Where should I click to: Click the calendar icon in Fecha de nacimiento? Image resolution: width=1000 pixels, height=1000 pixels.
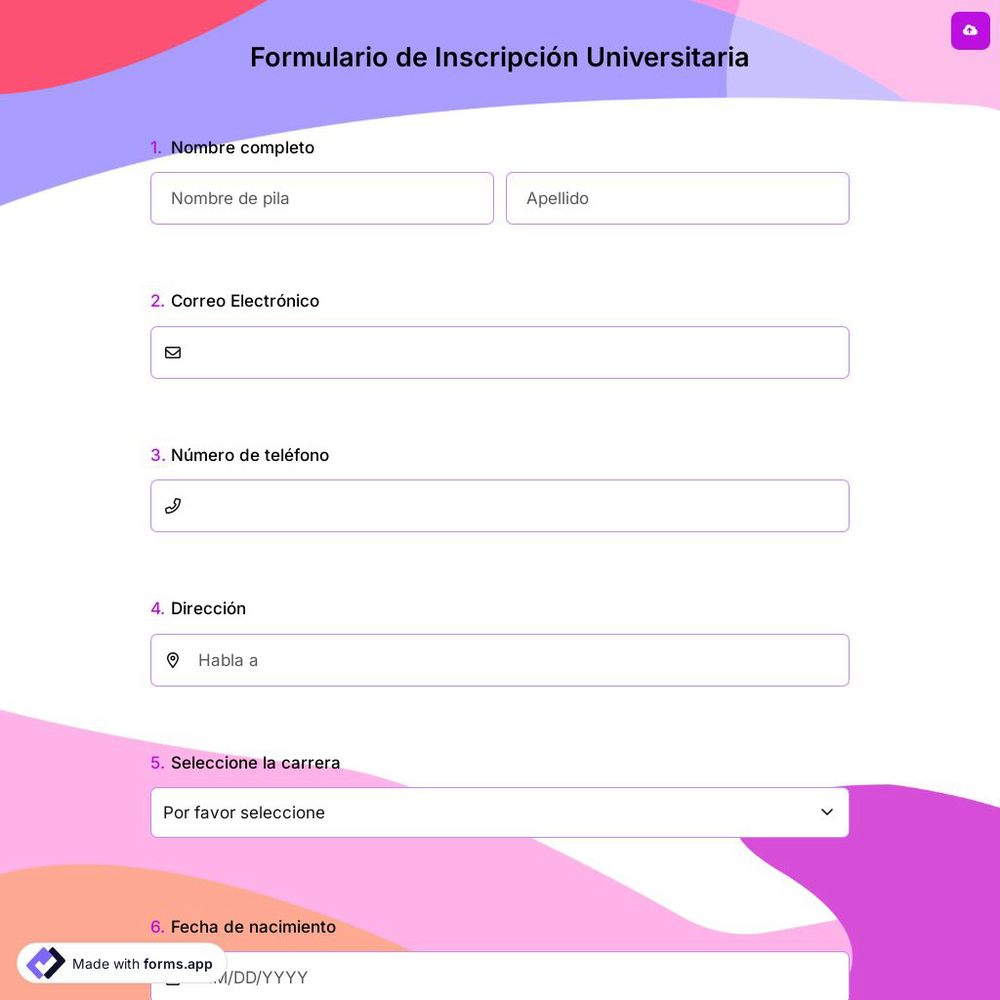[173, 977]
